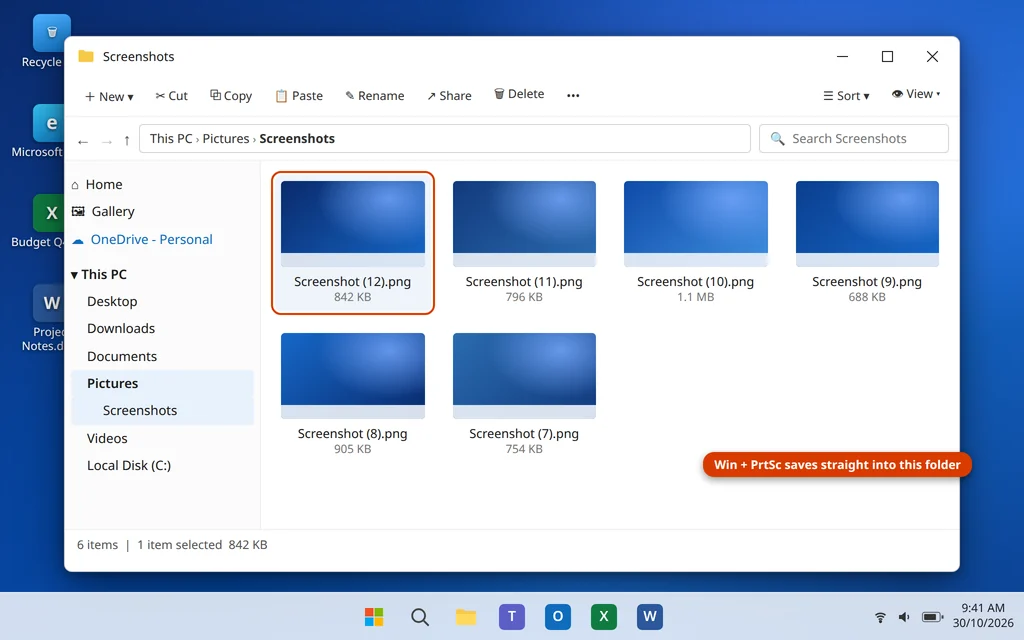Image resolution: width=1024 pixels, height=640 pixels.
Task: Click the 905 KB size label
Action: point(353,449)
